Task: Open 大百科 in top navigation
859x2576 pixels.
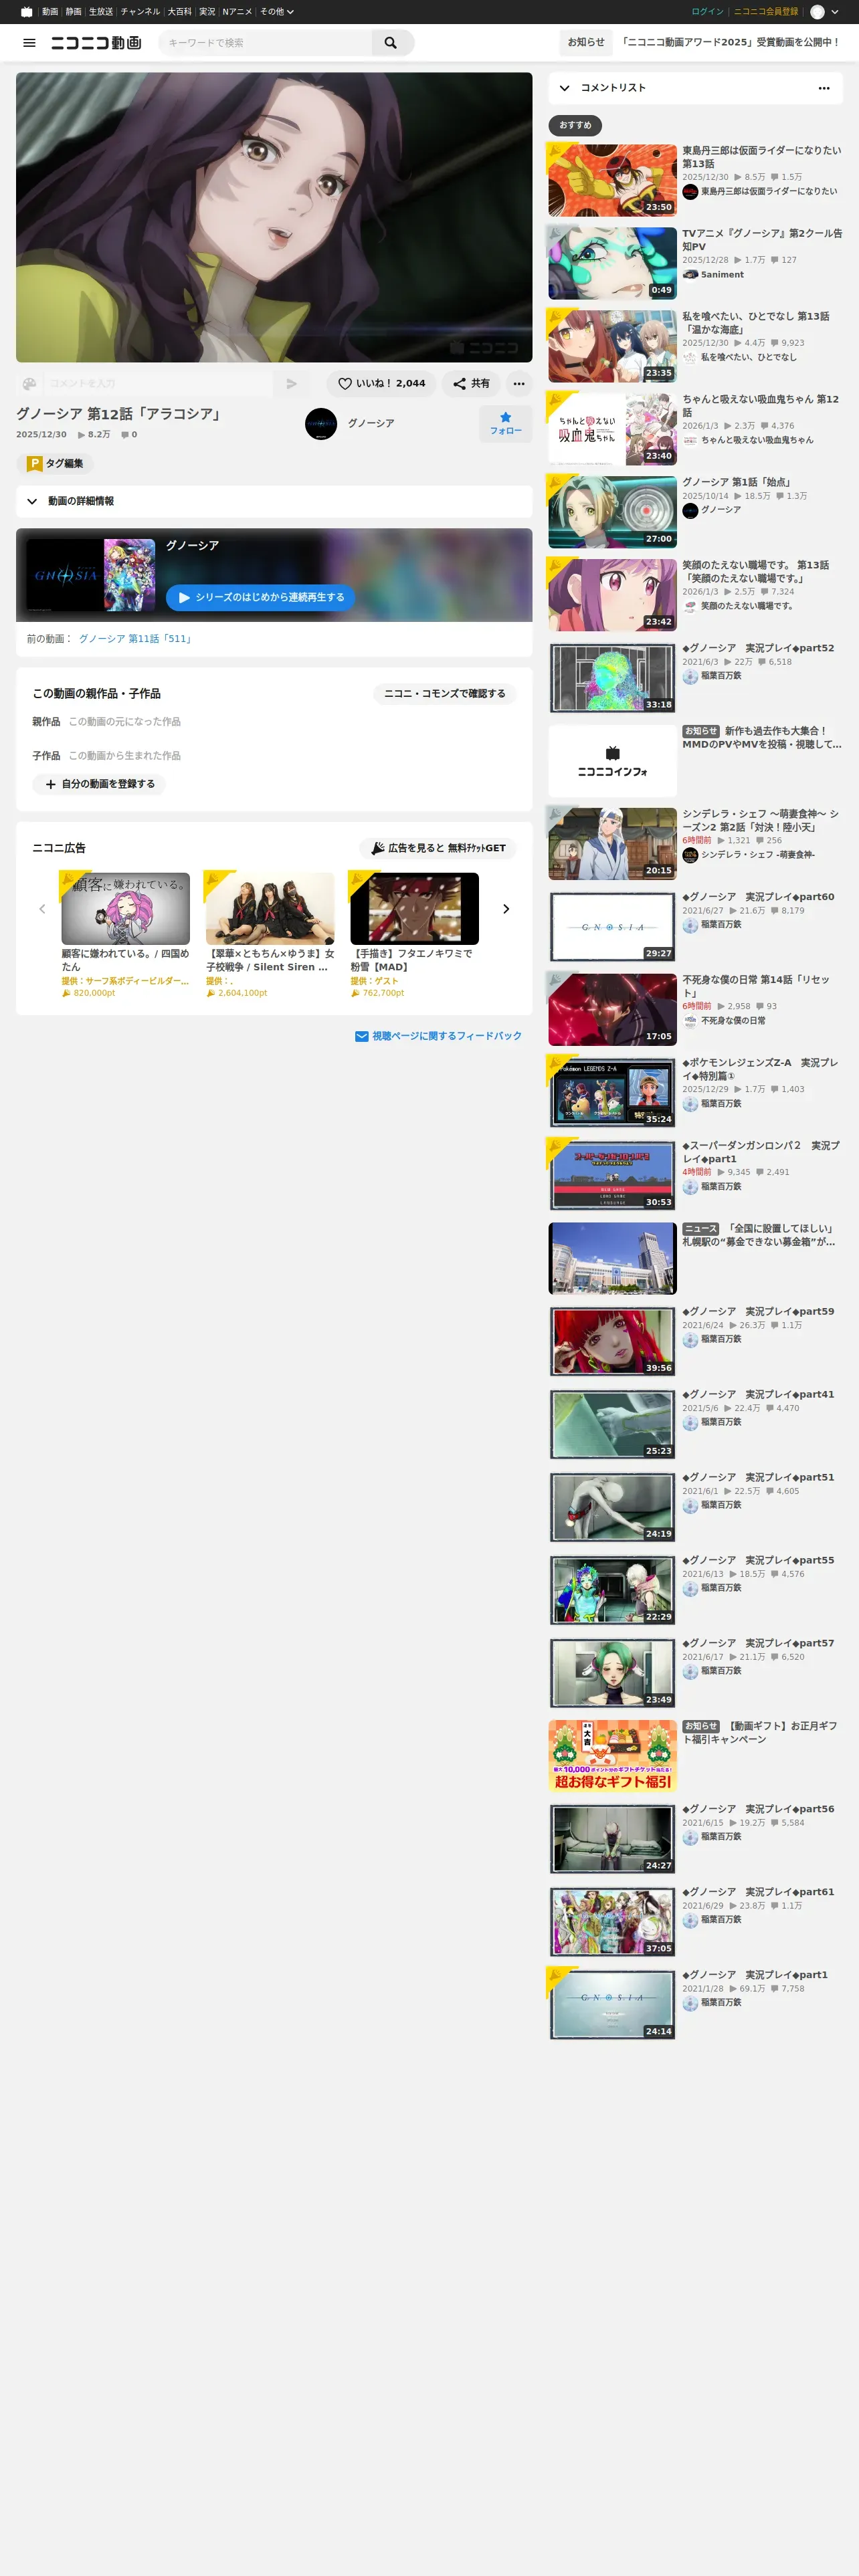Action: click(x=180, y=12)
